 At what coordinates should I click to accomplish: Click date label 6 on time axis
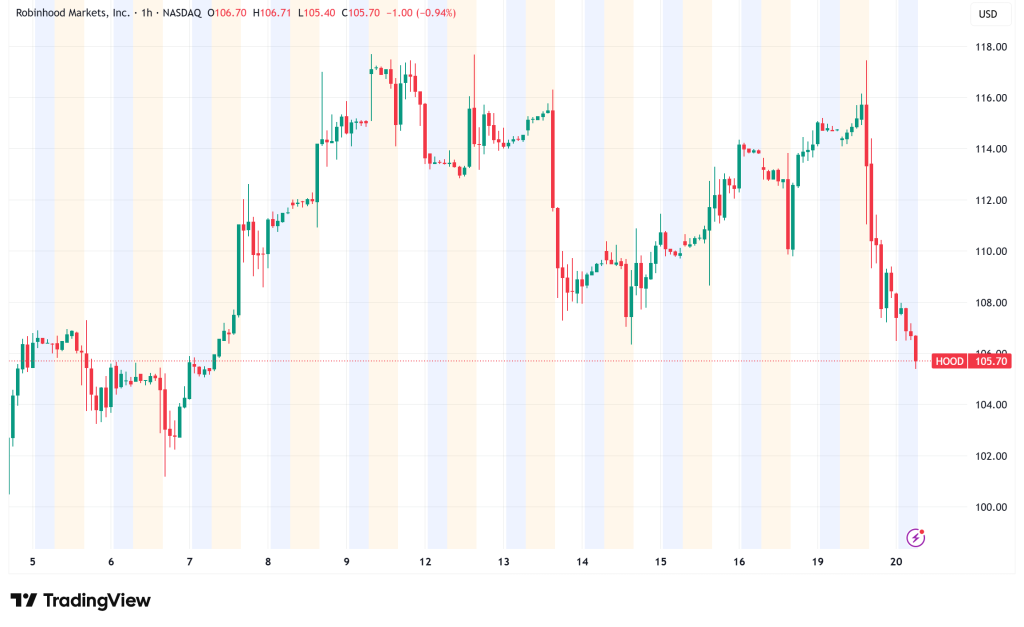click(111, 562)
